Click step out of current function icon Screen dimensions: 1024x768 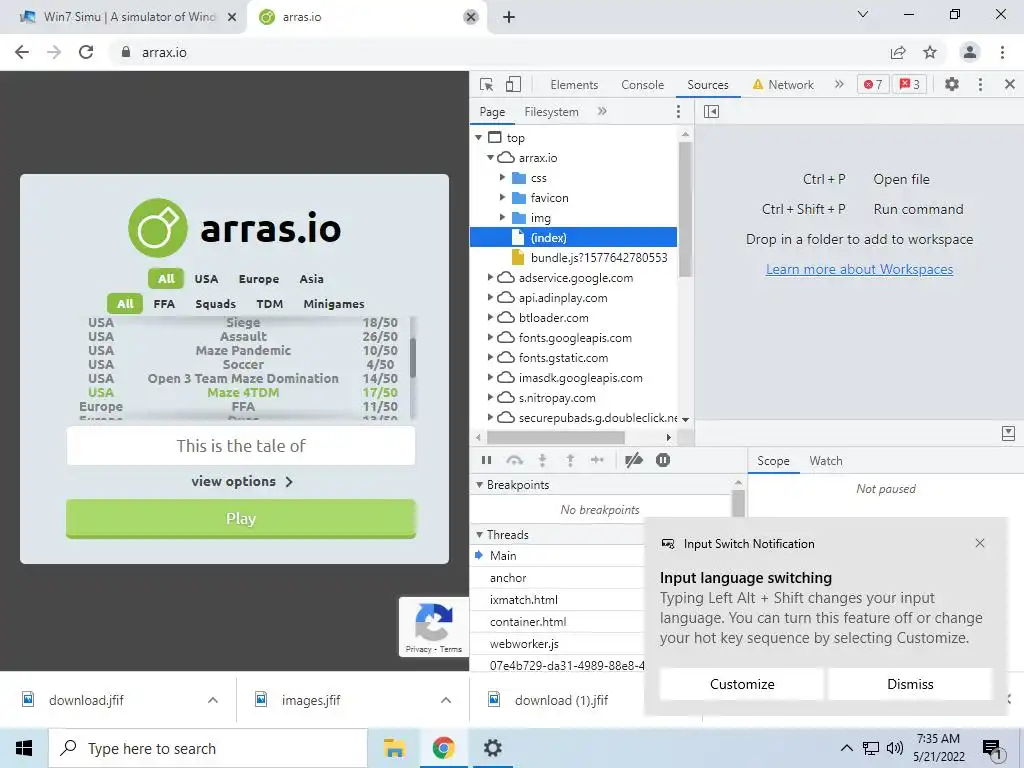click(x=570, y=460)
